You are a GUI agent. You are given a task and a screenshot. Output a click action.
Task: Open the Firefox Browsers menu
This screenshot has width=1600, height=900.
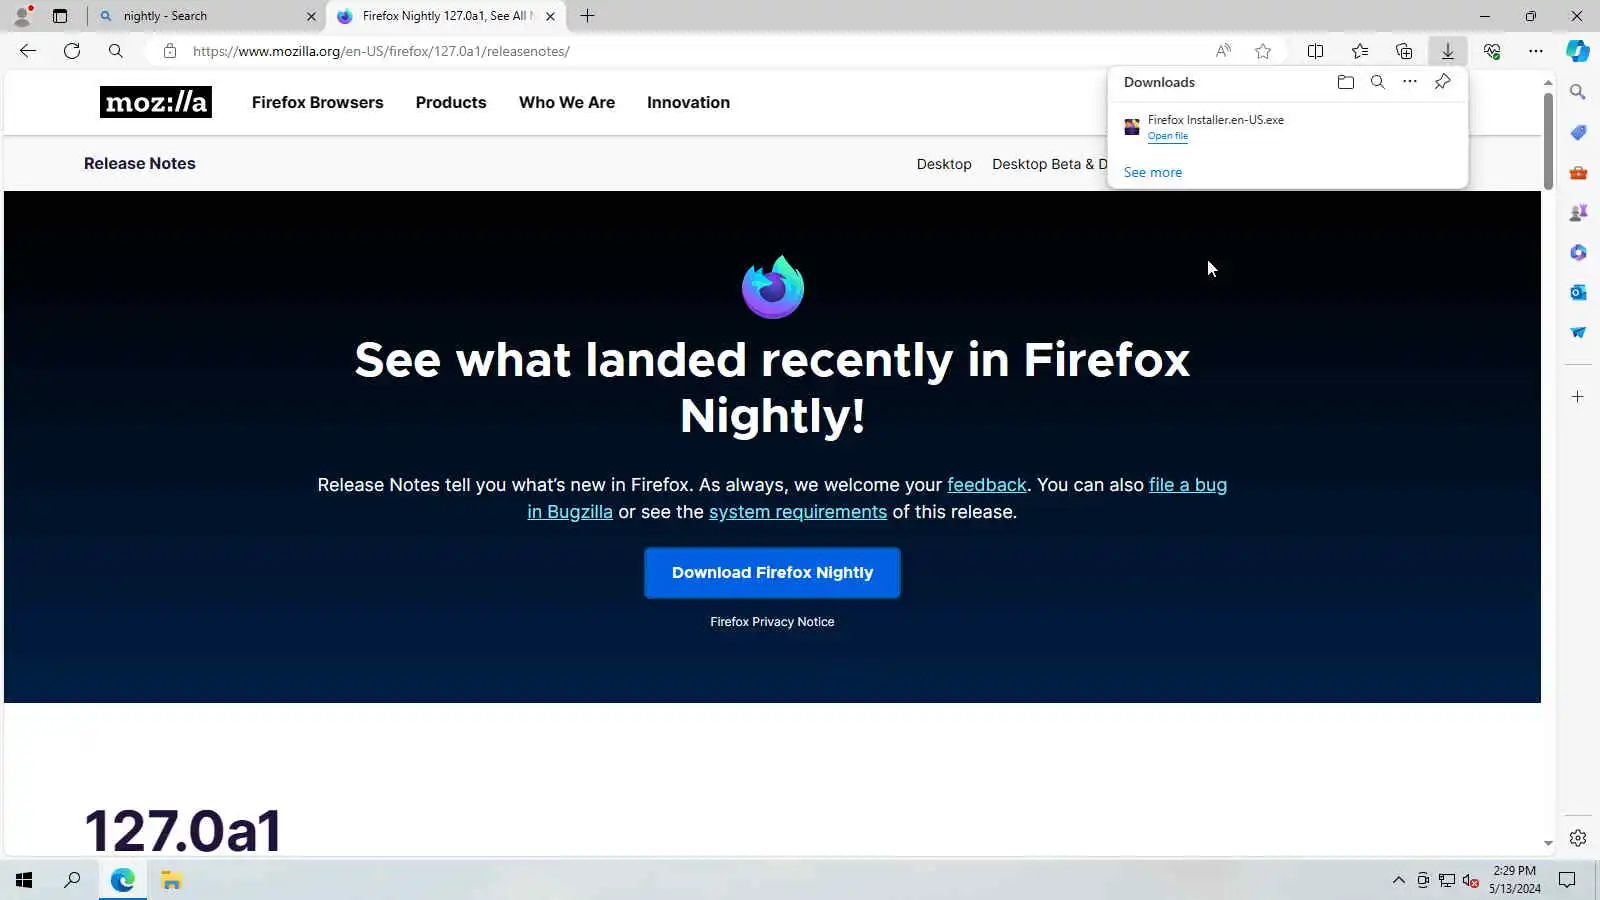[x=317, y=102]
